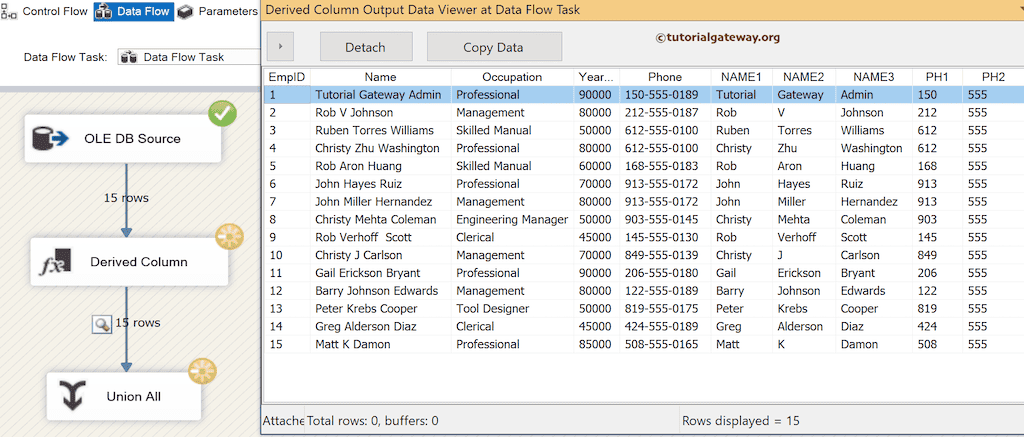The height and width of the screenshot is (437, 1024).
Task: Click the Name column header
Action: click(x=381, y=76)
